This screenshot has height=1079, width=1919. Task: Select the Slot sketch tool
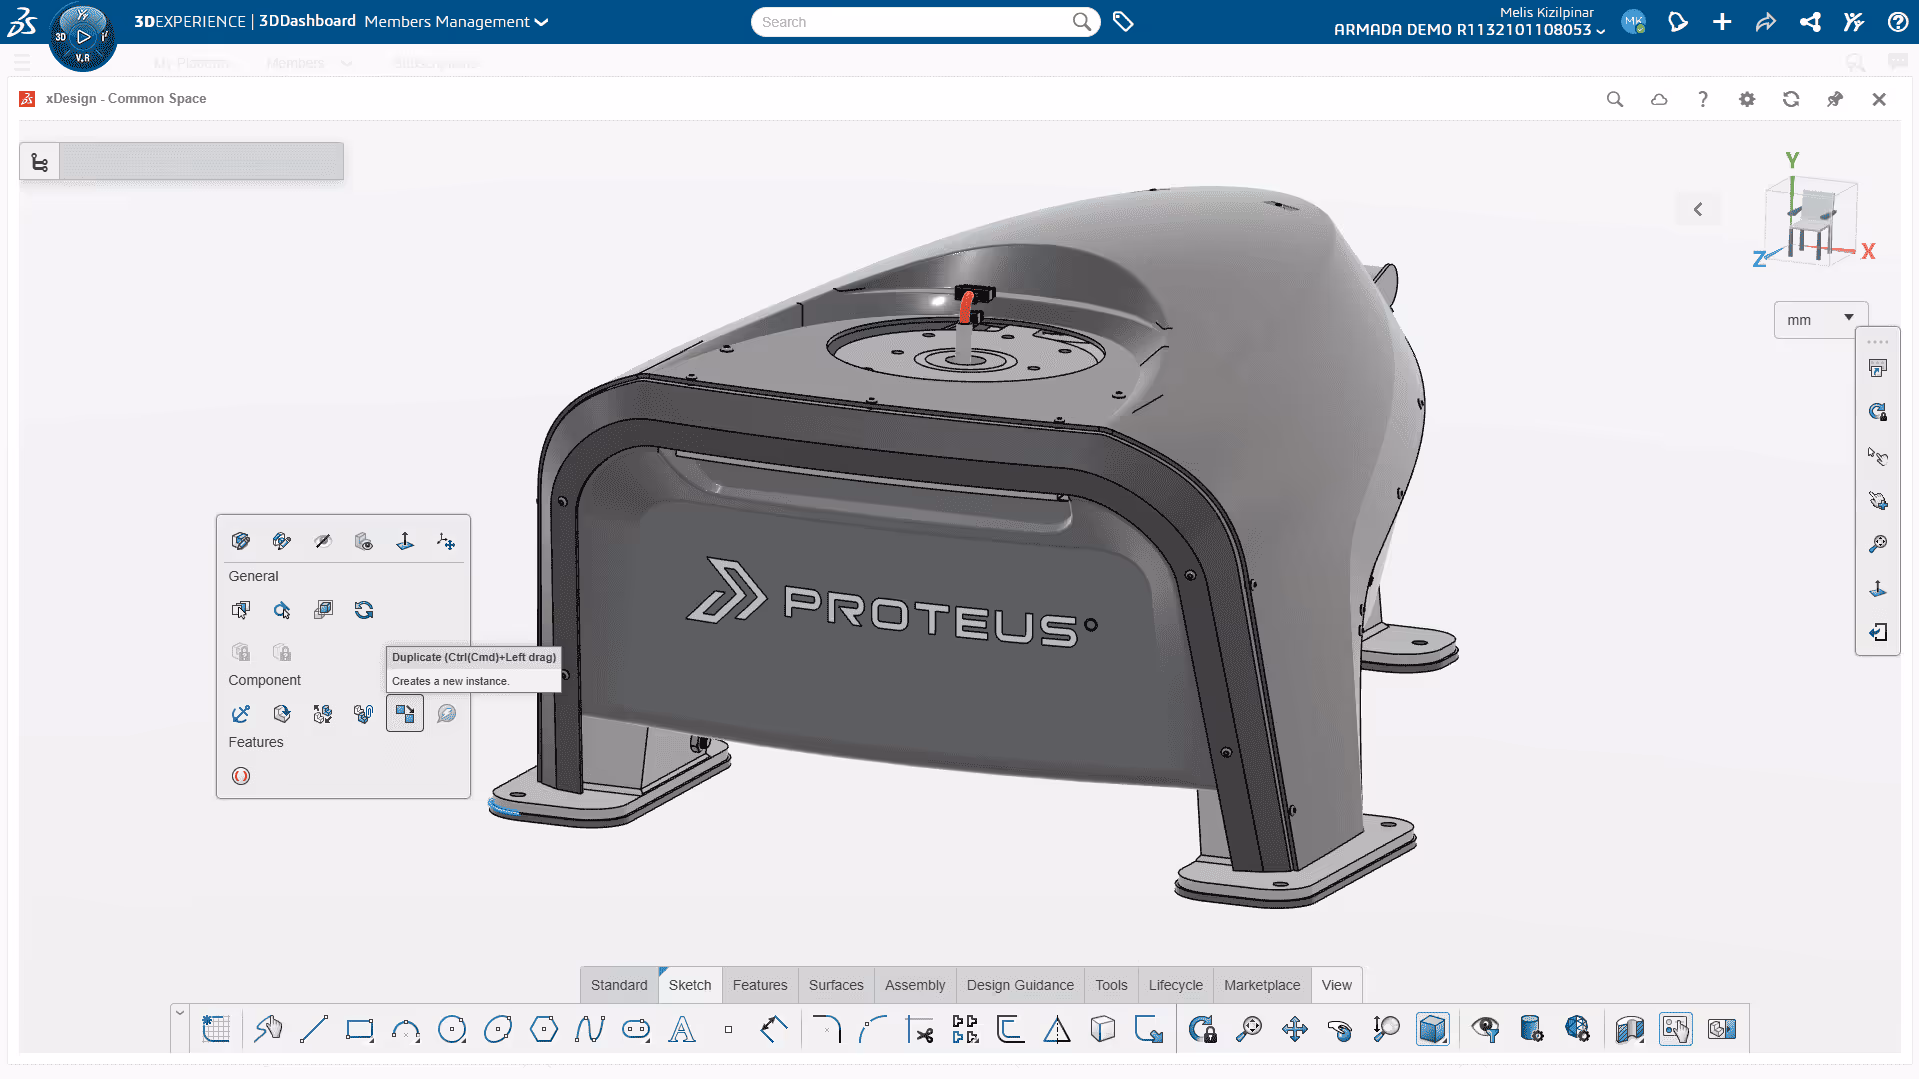click(x=636, y=1029)
